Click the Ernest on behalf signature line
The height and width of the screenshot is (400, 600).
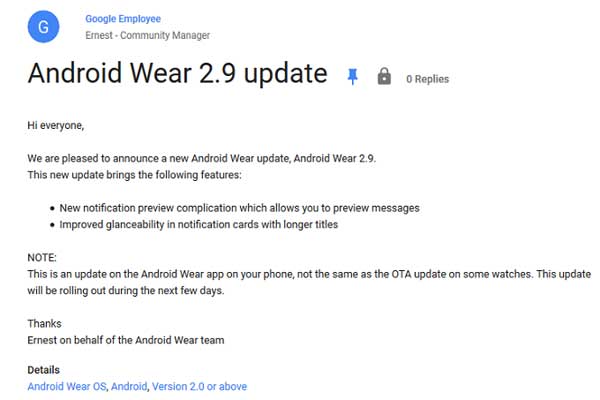[126, 340]
